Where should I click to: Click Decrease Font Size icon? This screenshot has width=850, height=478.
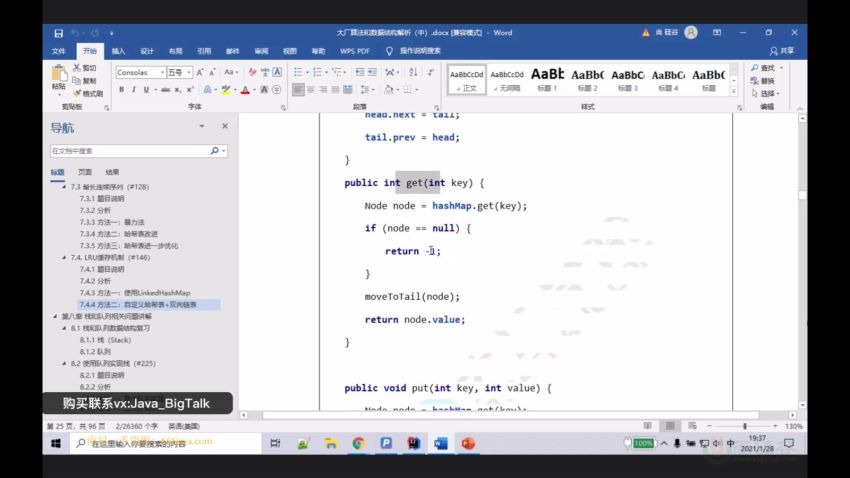pos(212,72)
